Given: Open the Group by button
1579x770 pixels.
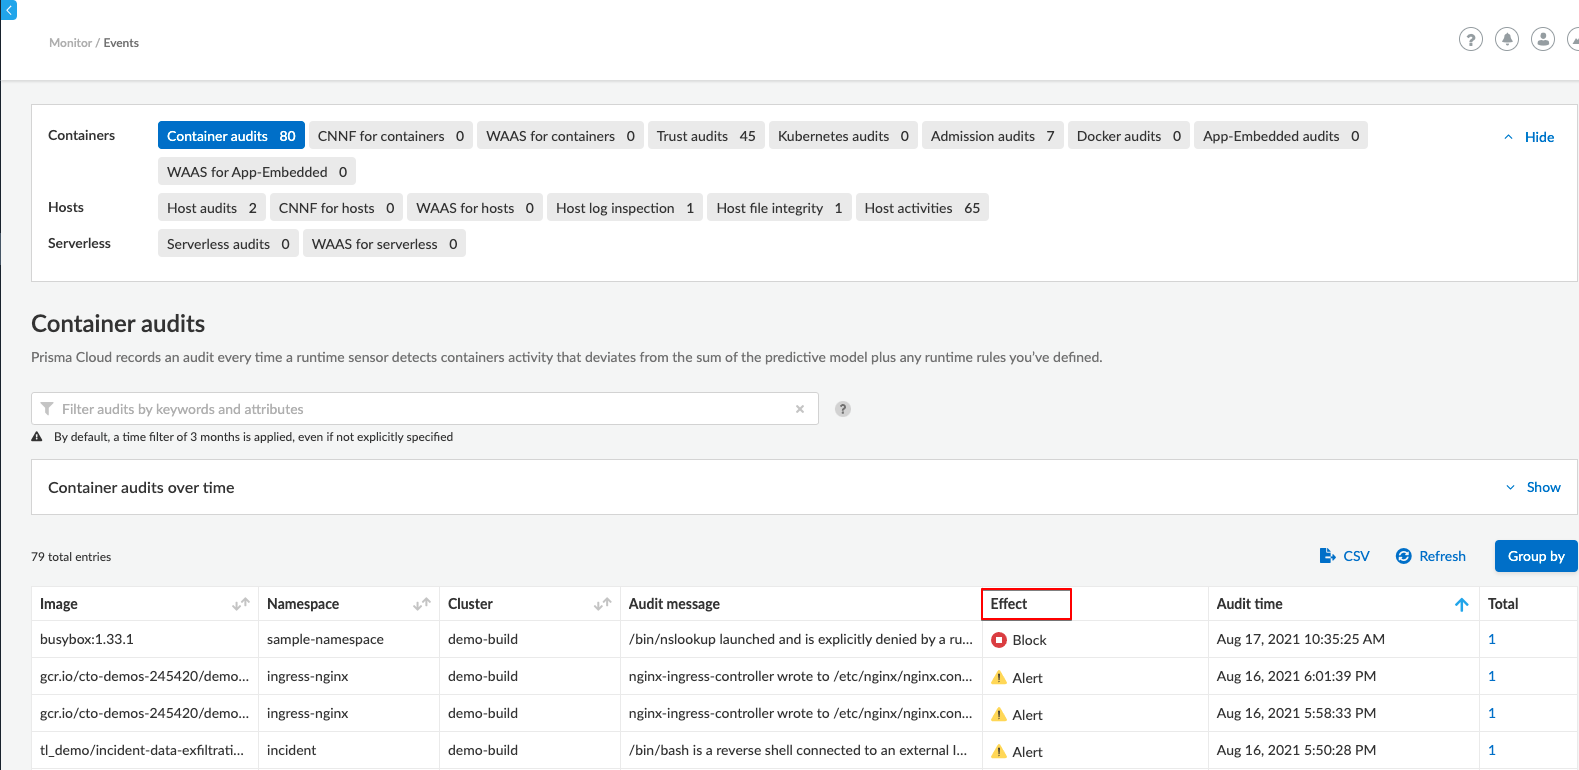Looking at the screenshot, I should pyautogui.click(x=1536, y=556).
